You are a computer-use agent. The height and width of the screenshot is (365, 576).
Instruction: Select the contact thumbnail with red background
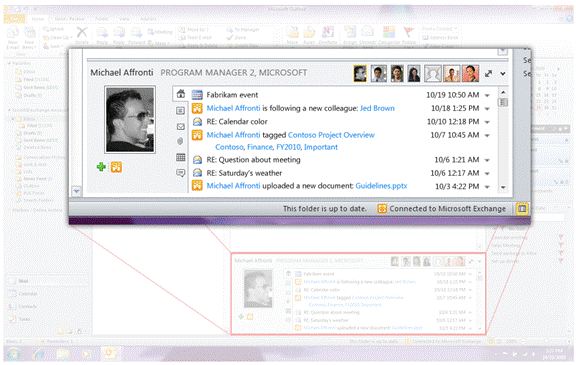pyautogui.click(x=471, y=73)
